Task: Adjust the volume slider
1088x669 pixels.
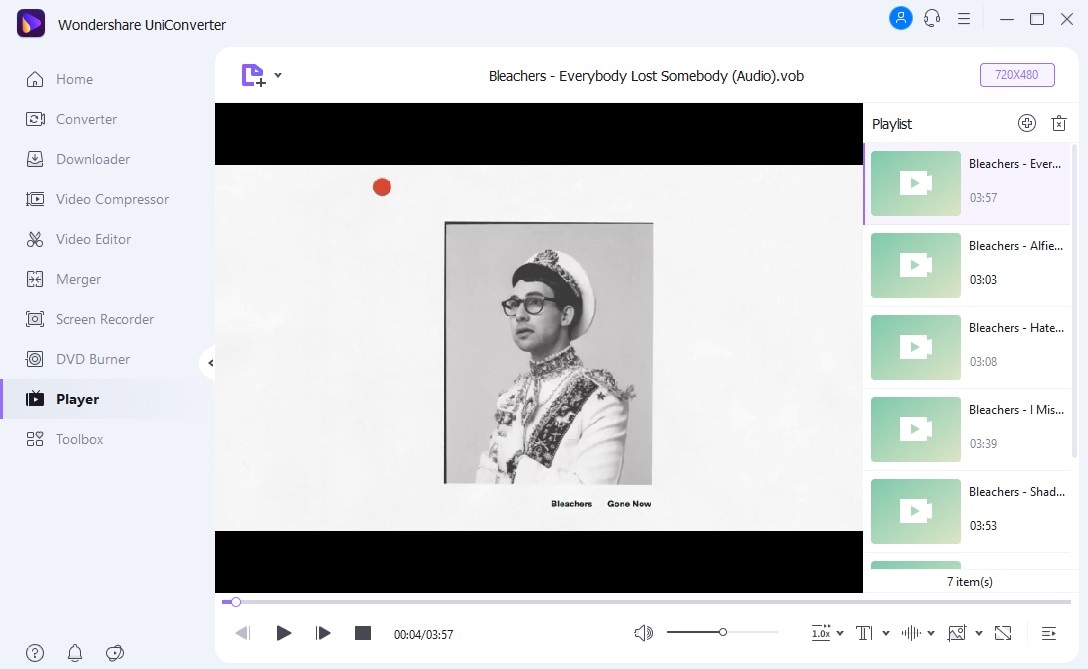Action: [722, 632]
